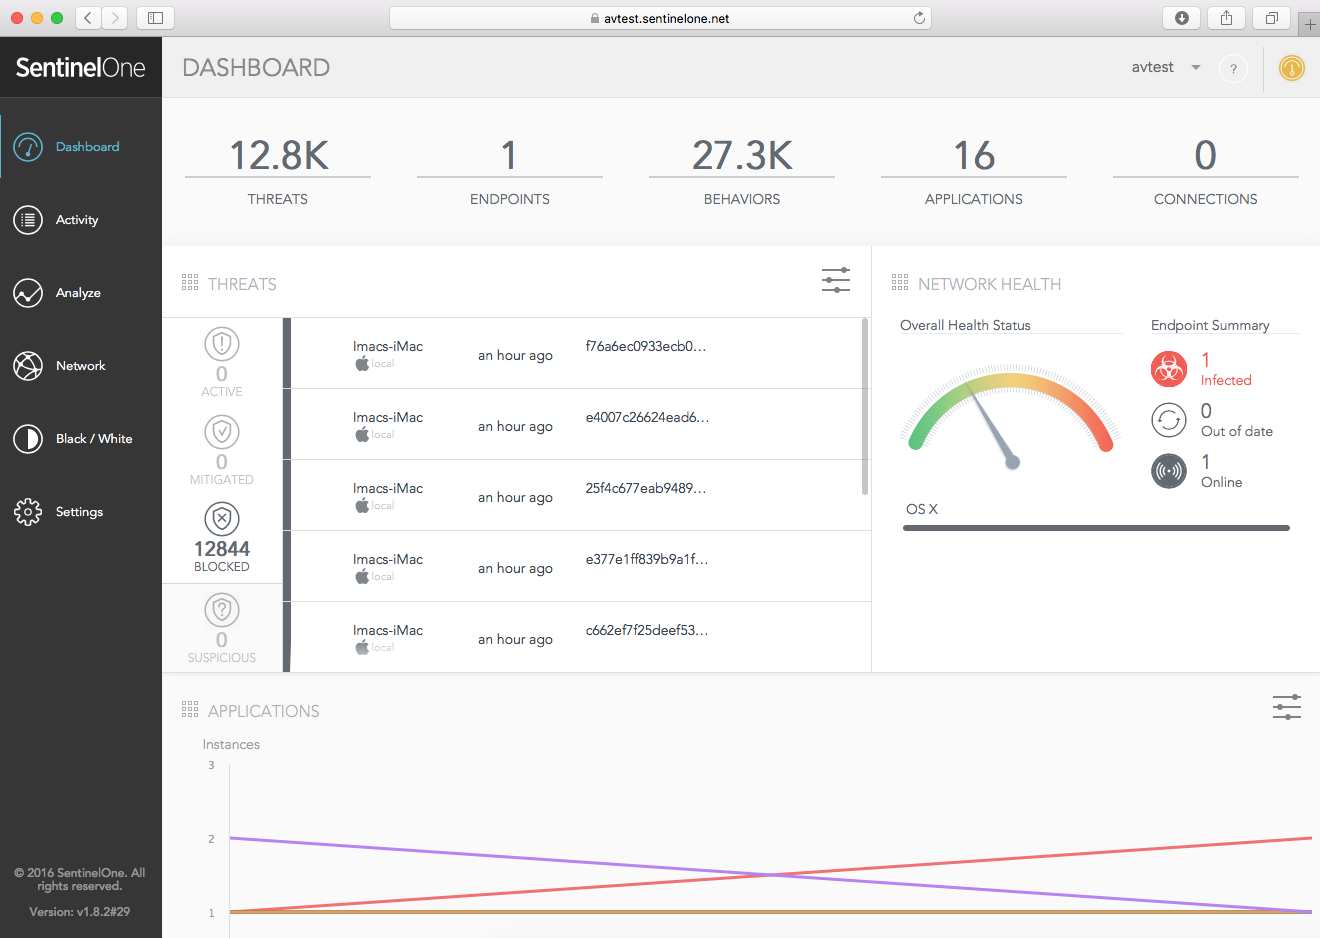The width and height of the screenshot is (1320, 938).
Task: Open the Network globe icon
Action: [28, 366]
